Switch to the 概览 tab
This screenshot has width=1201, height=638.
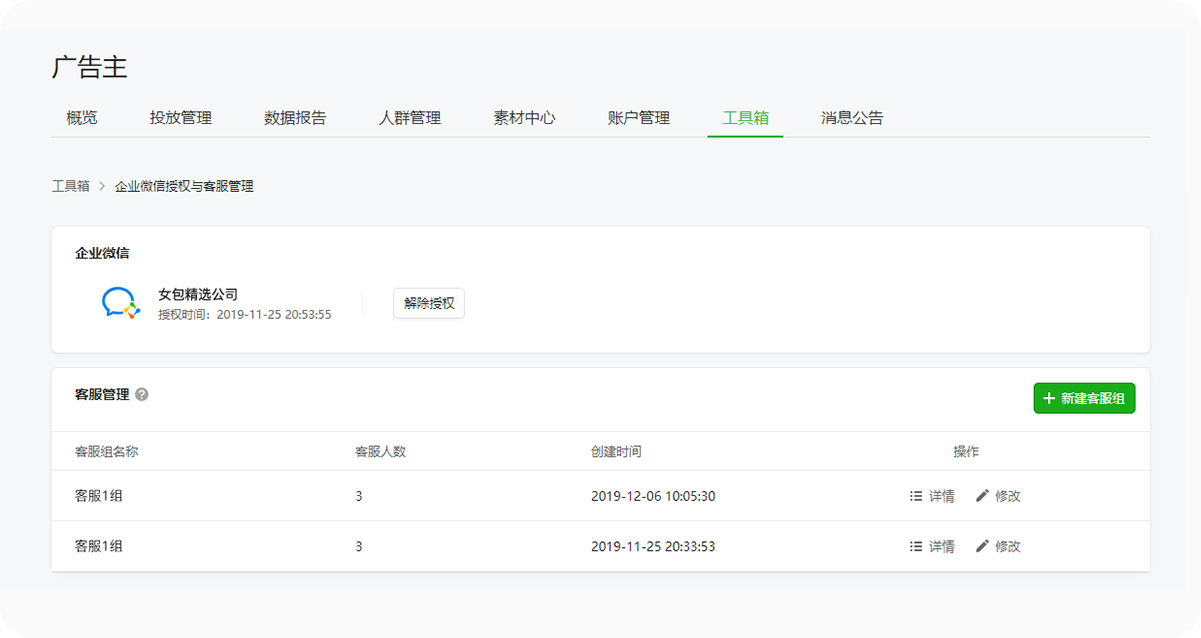82,118
